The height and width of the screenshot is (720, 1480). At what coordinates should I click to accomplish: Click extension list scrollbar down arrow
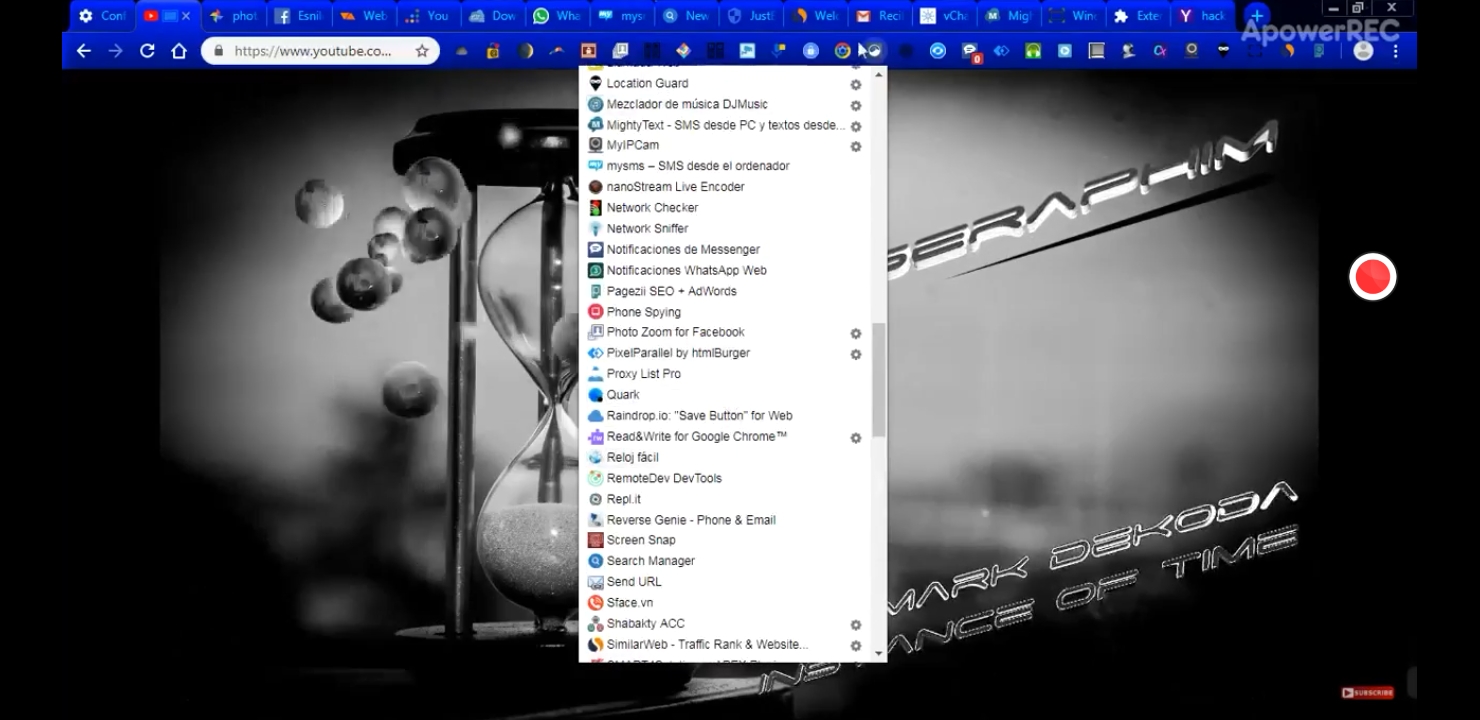[879, 654]
